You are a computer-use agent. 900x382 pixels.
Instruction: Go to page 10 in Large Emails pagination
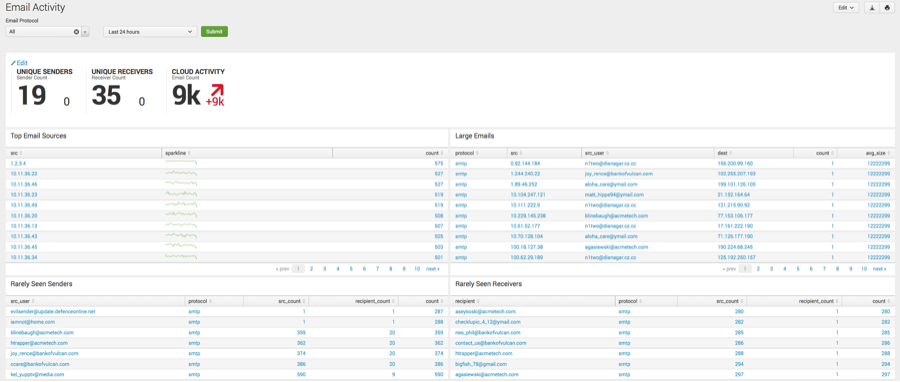pos(864,268)
